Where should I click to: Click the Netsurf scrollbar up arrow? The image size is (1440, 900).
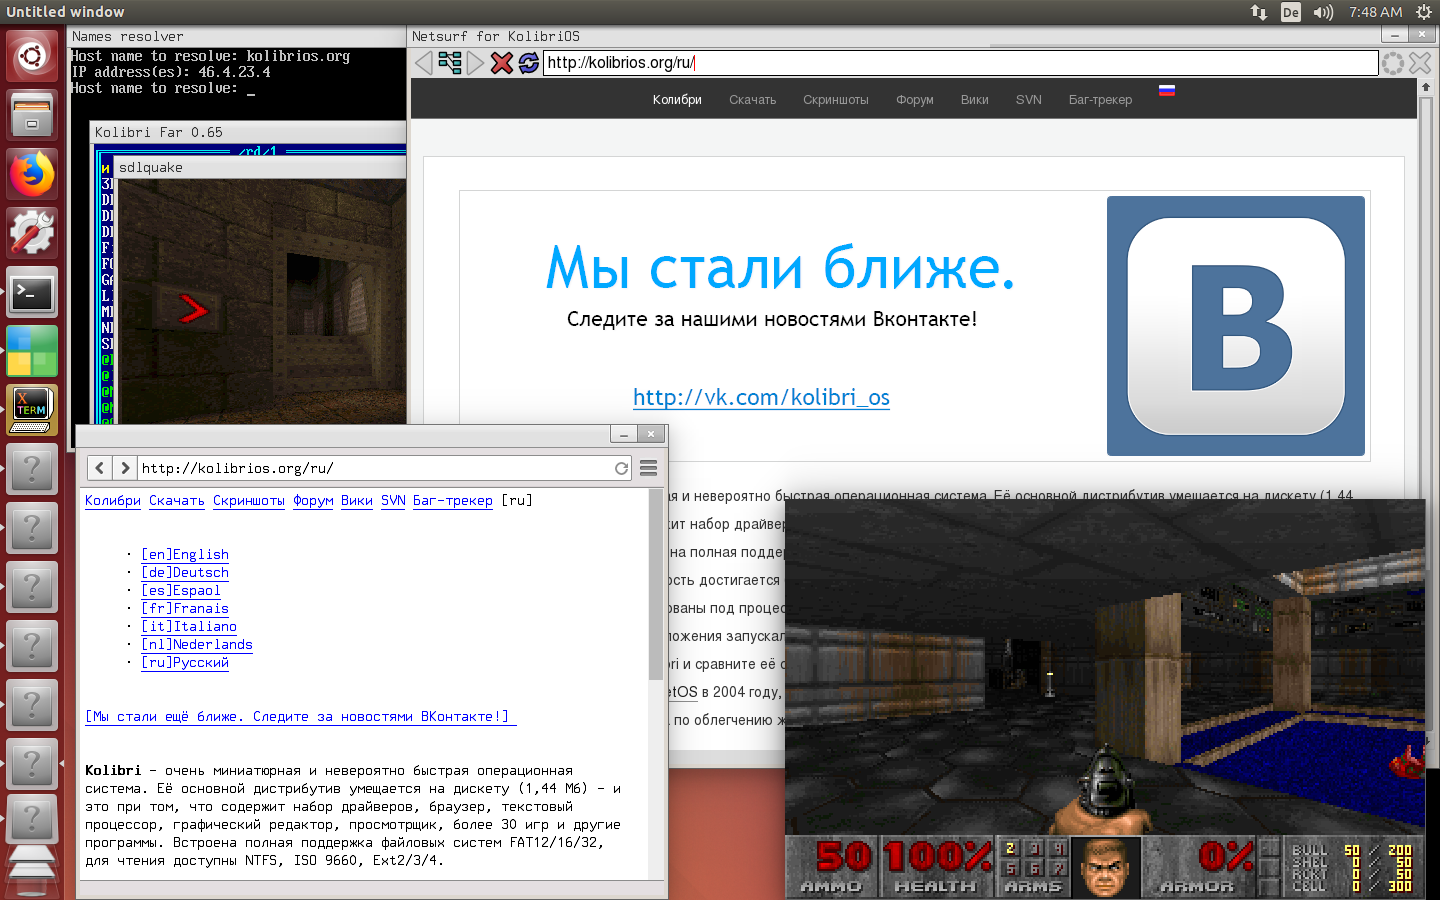(1426, 87)
